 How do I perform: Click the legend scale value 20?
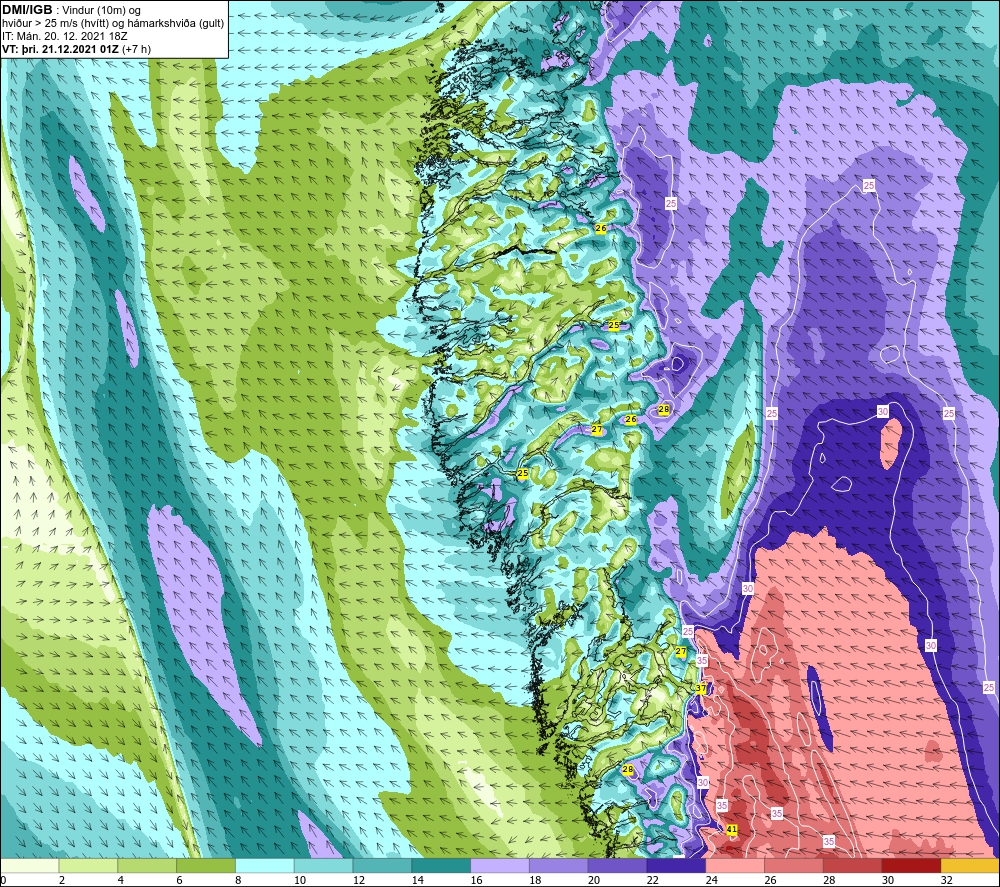pos(594,881)
